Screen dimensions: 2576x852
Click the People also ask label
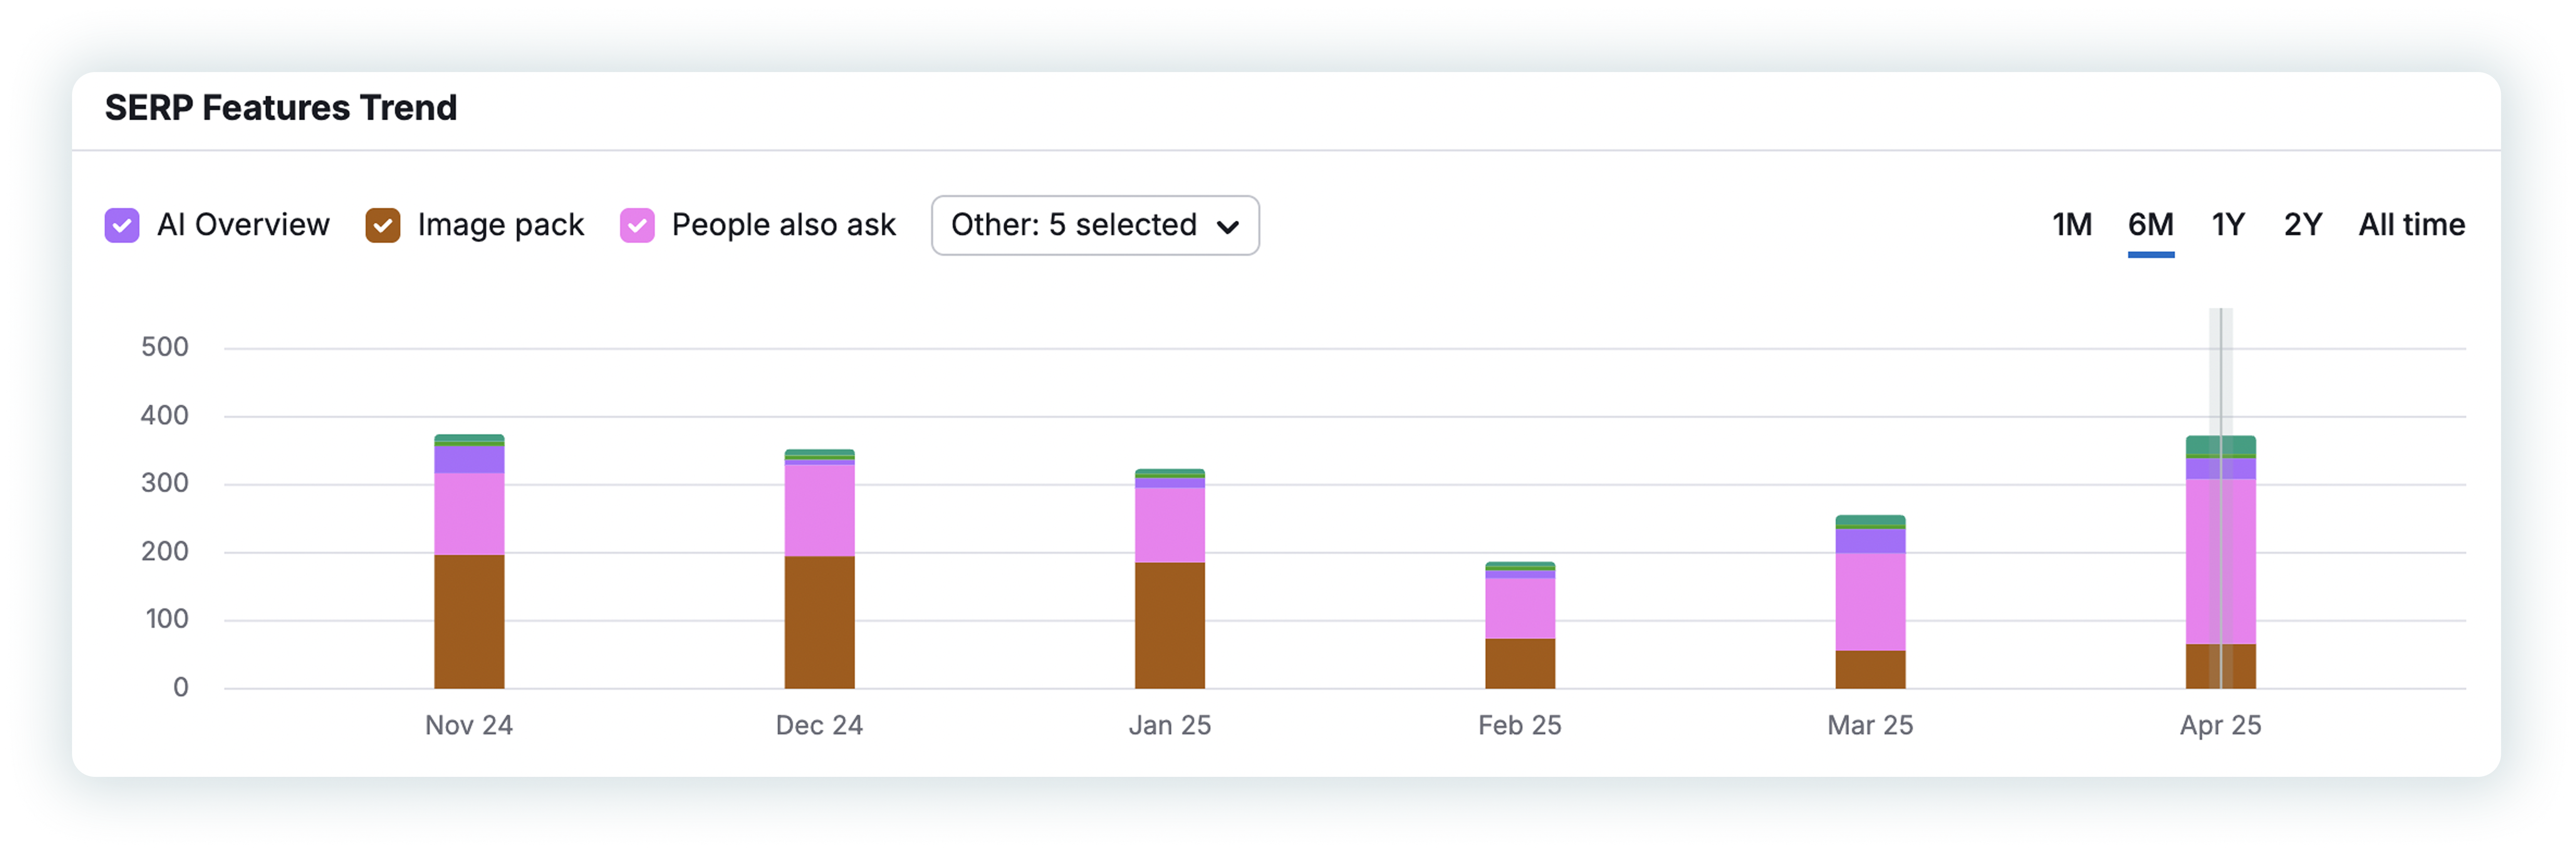(x=784, y=225)
